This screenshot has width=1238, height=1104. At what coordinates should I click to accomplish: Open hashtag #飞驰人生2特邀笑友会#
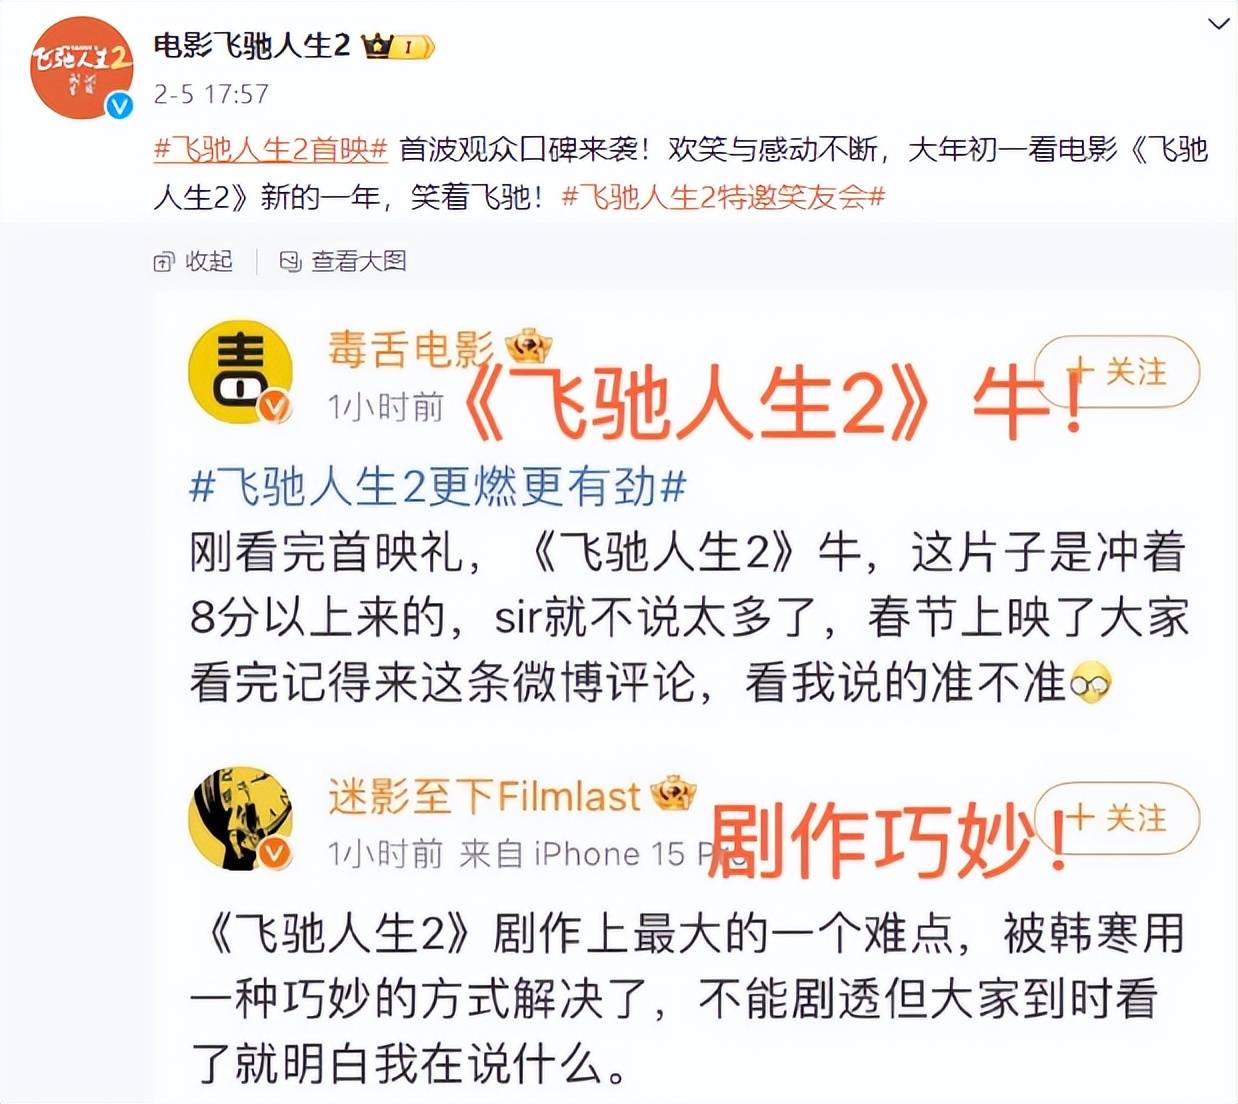point(724,196)
